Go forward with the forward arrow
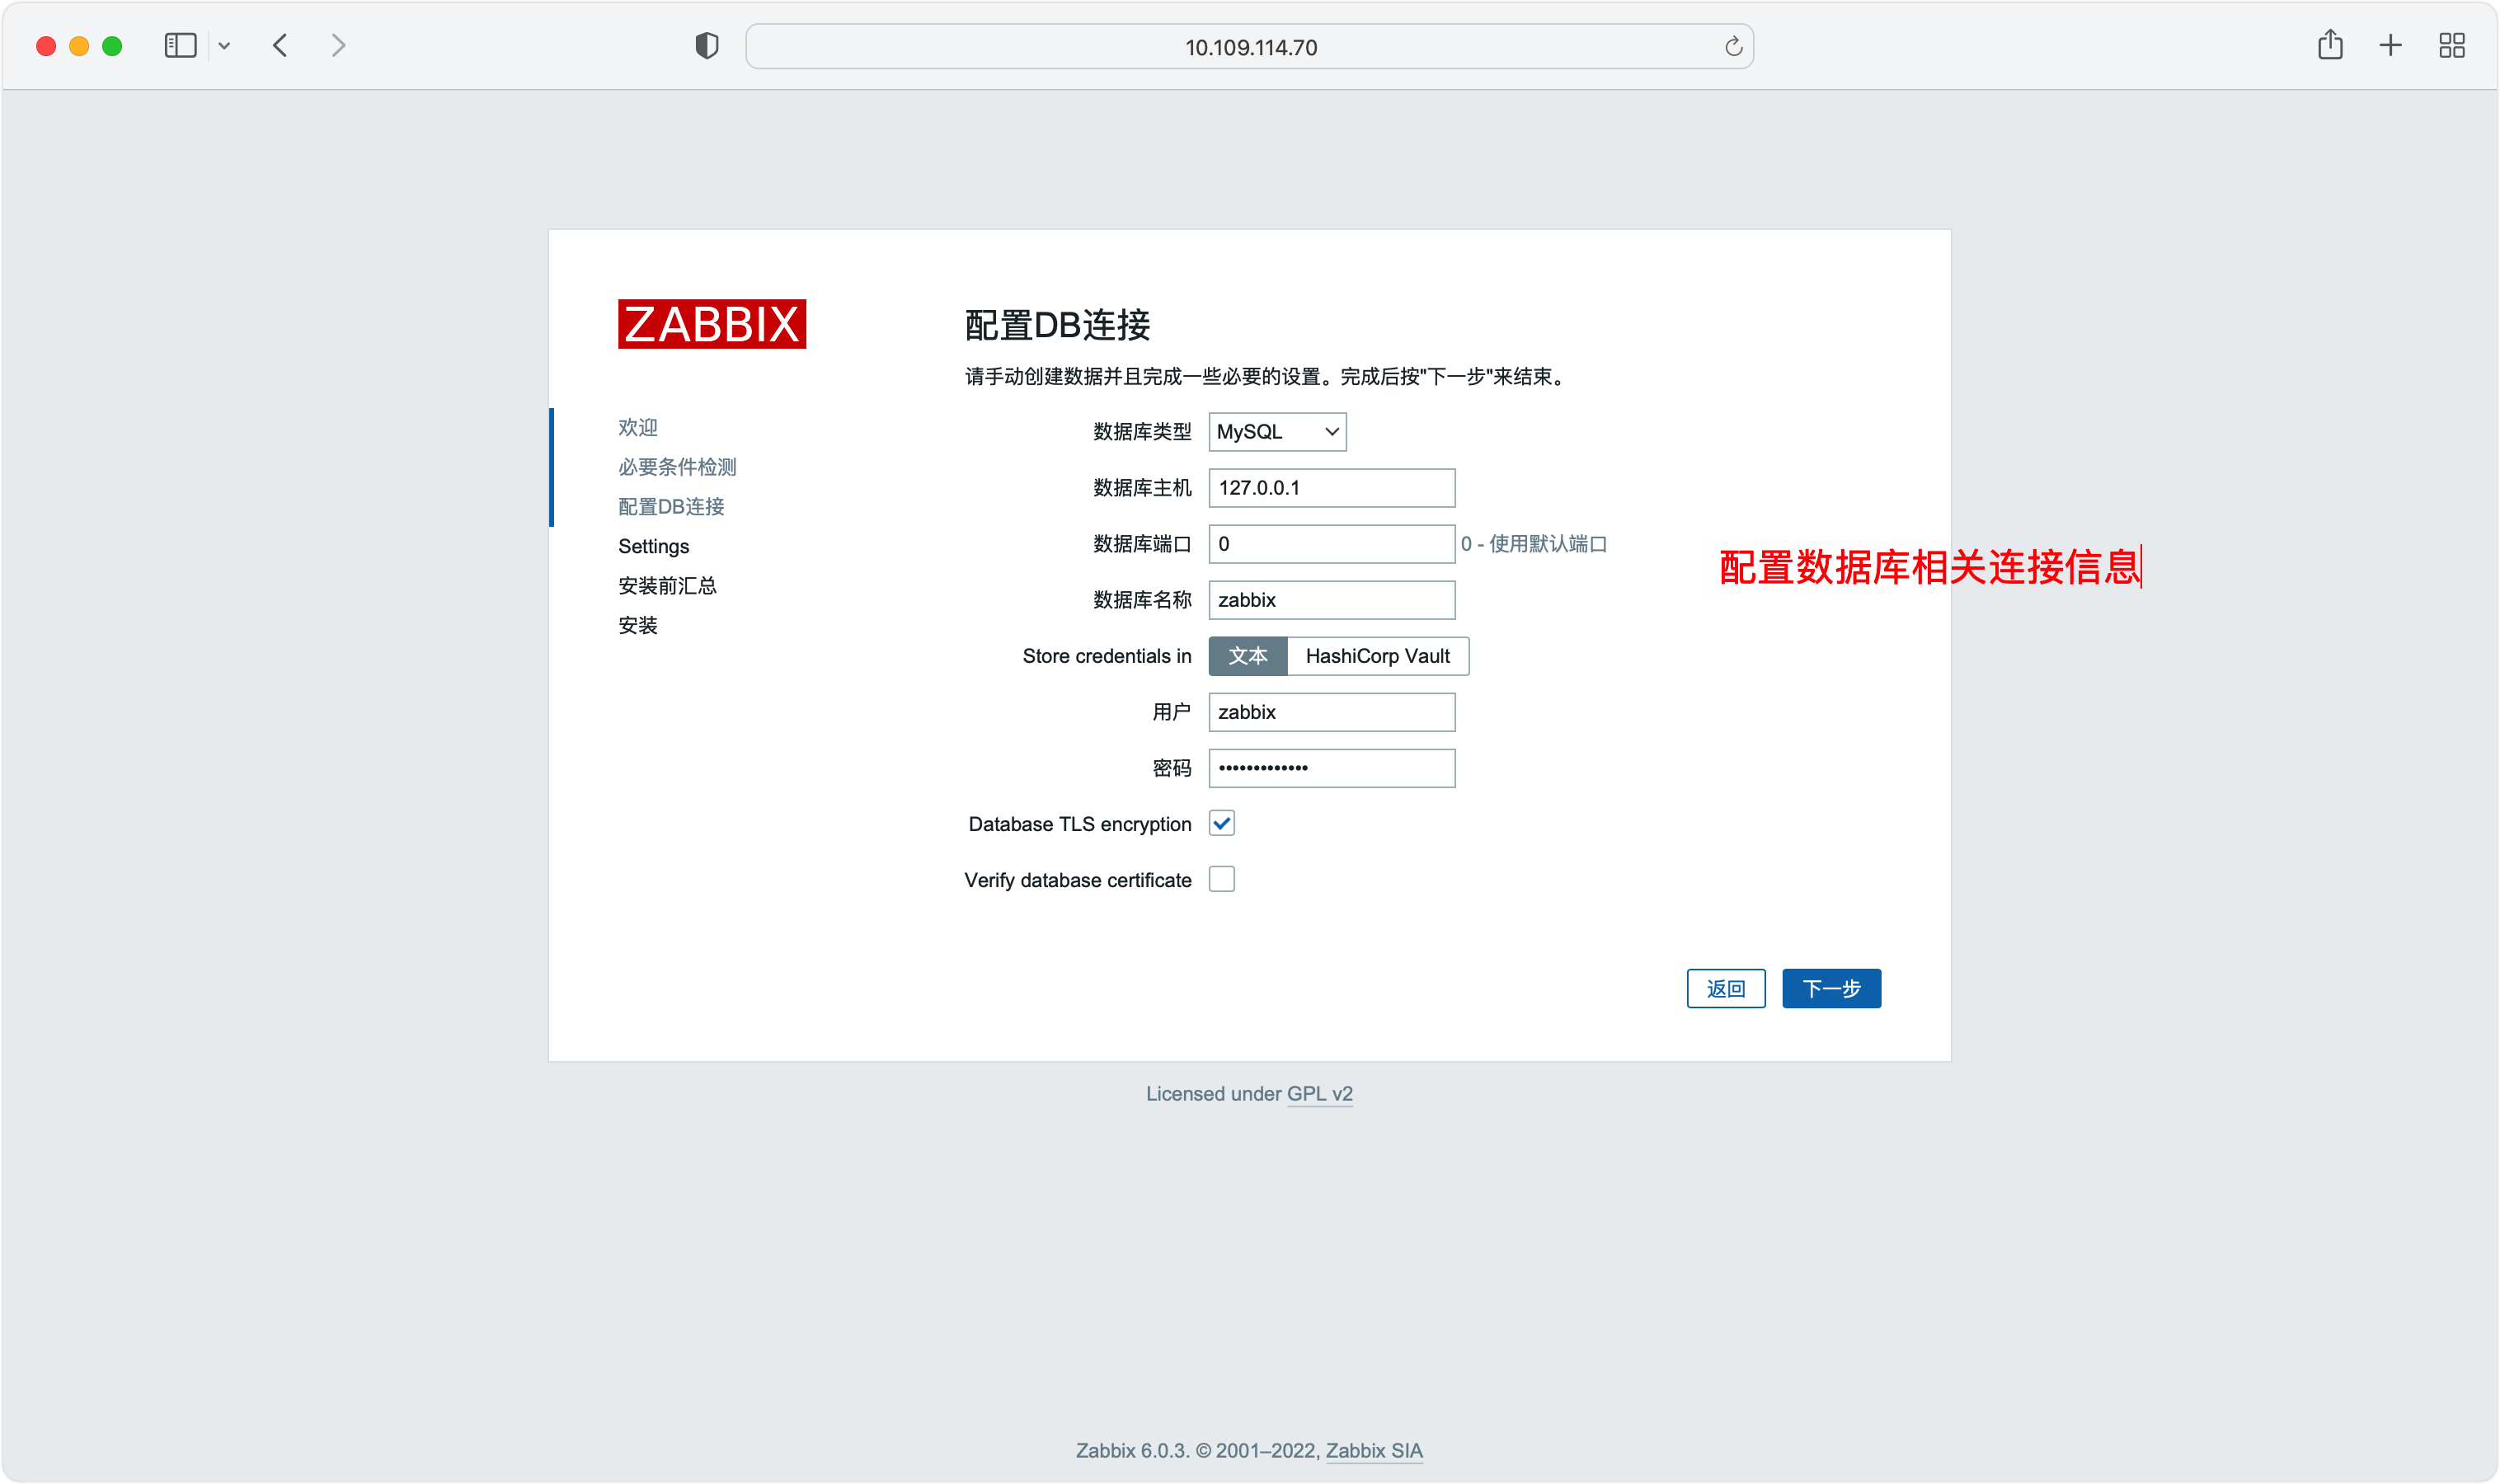 click(338, 46)
